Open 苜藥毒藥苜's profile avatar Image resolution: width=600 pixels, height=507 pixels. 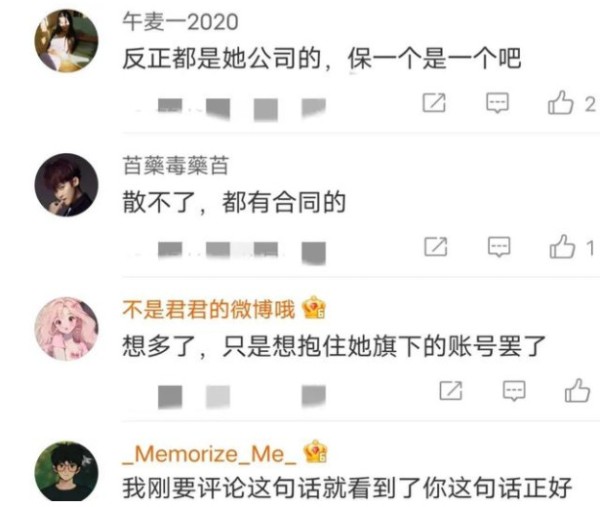67,185
